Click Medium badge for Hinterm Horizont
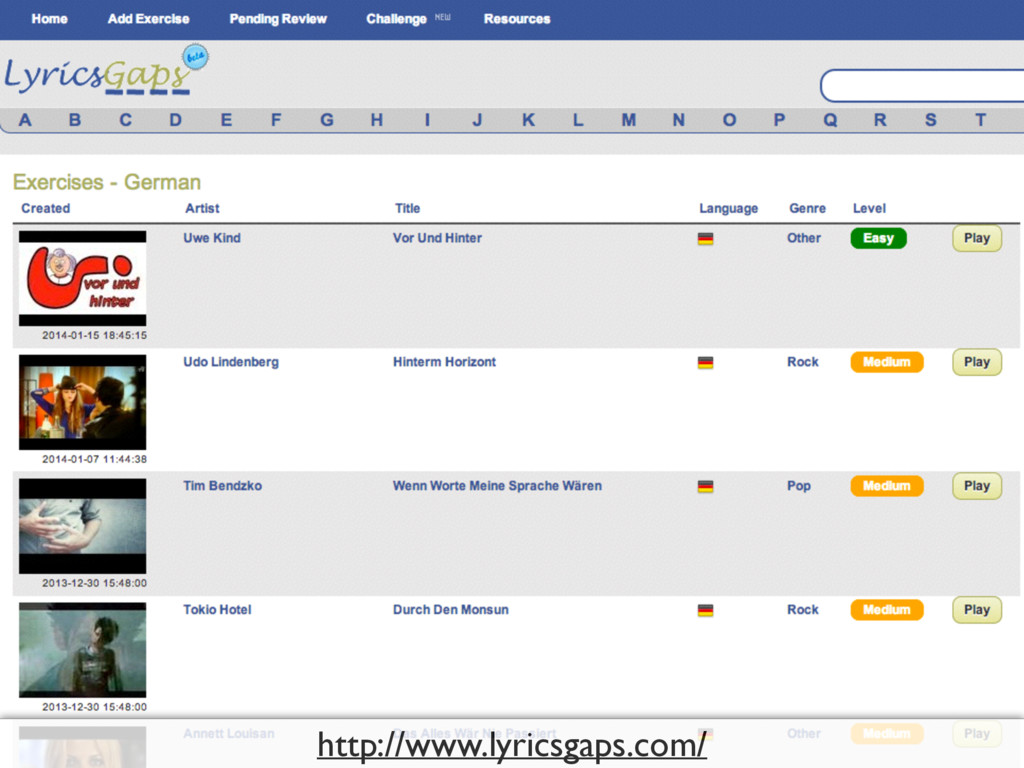 click(887, 362)
